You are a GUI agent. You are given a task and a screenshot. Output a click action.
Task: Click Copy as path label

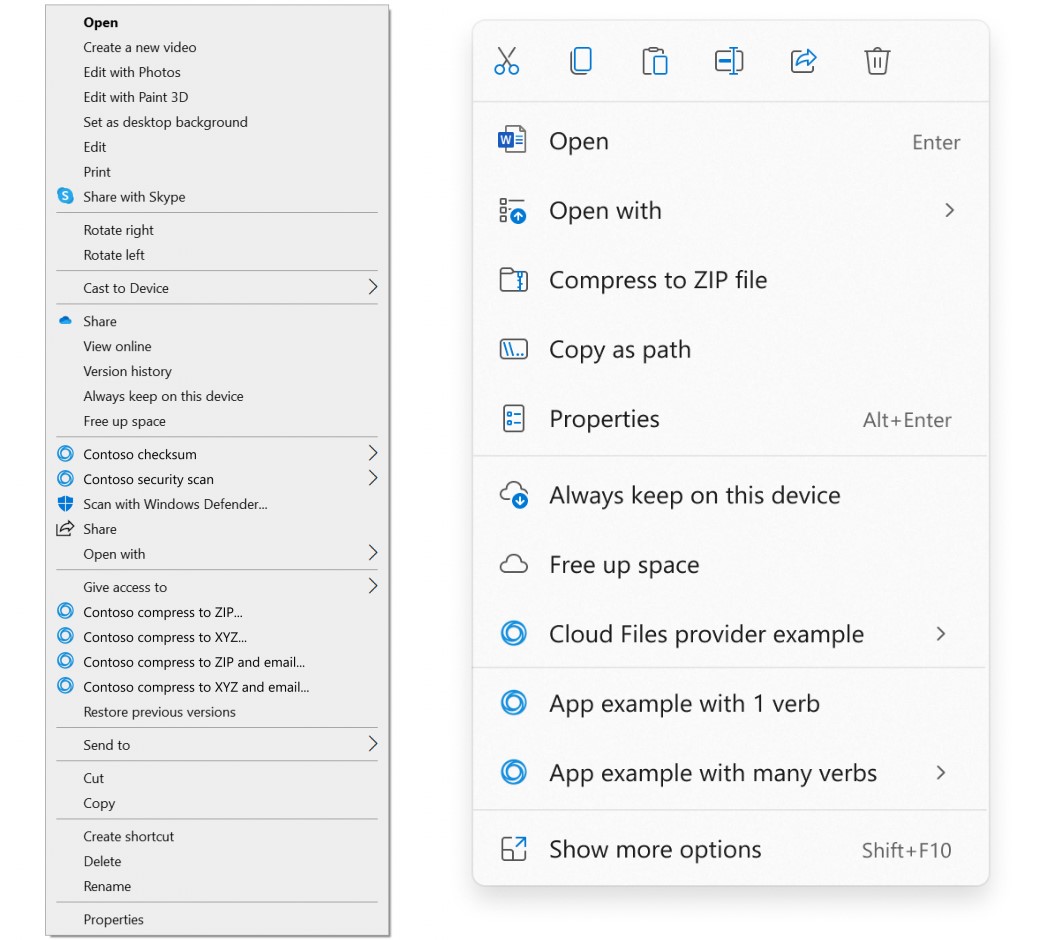pos(620,350)
